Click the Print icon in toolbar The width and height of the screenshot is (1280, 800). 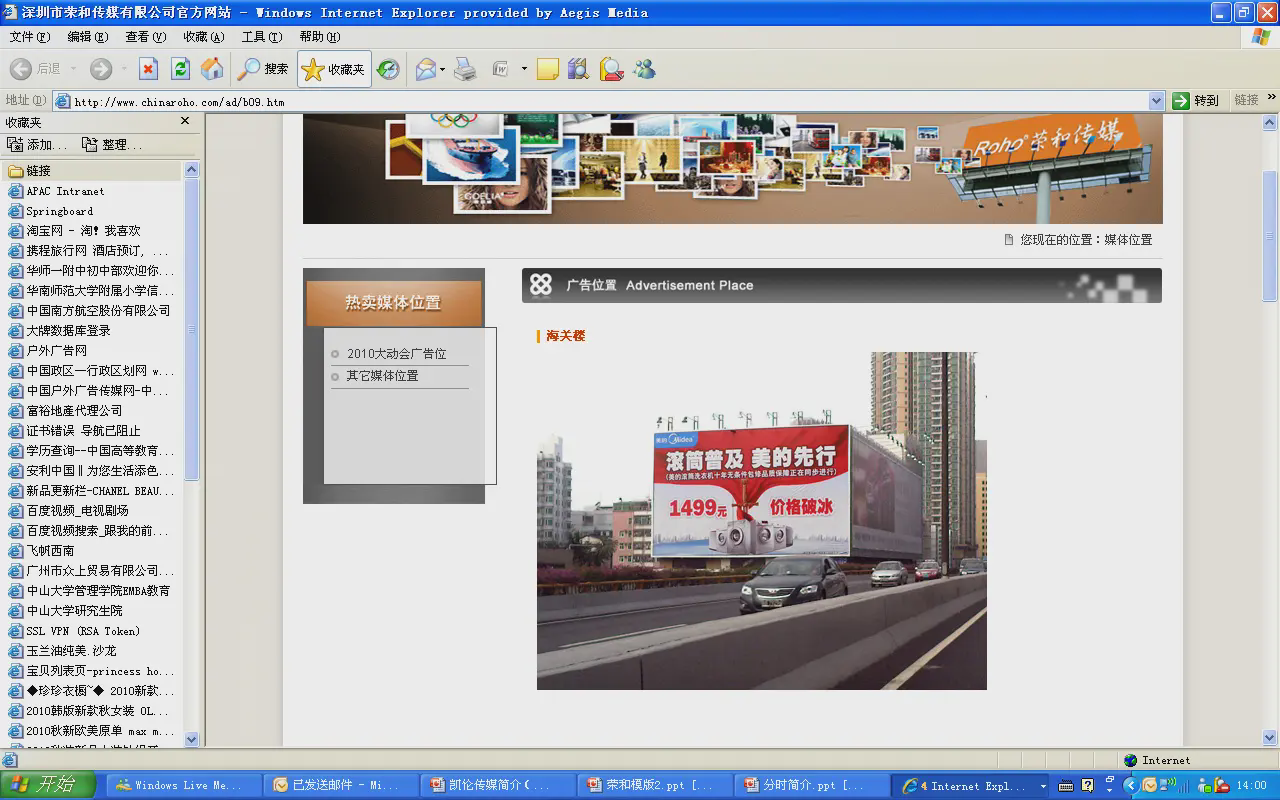tap(465, 69)
